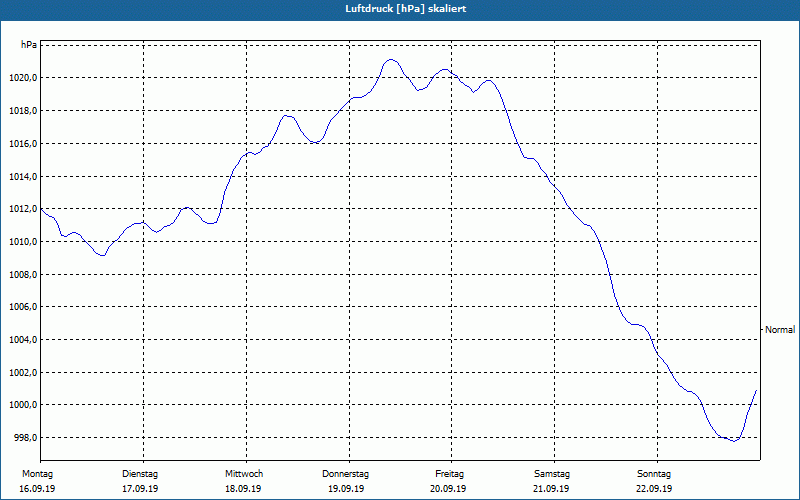Click the date 18.09.19
This screenshot has height=500, width=800.
243,488
